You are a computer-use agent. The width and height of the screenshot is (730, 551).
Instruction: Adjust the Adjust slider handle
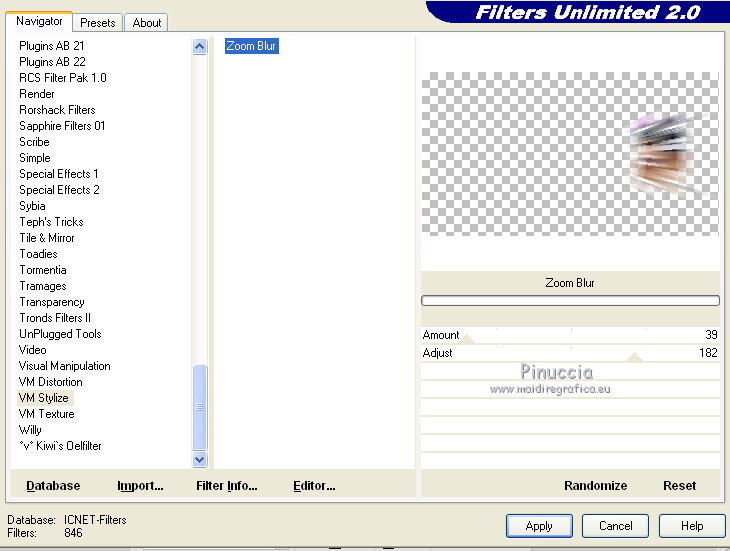[x=634, y=357]
